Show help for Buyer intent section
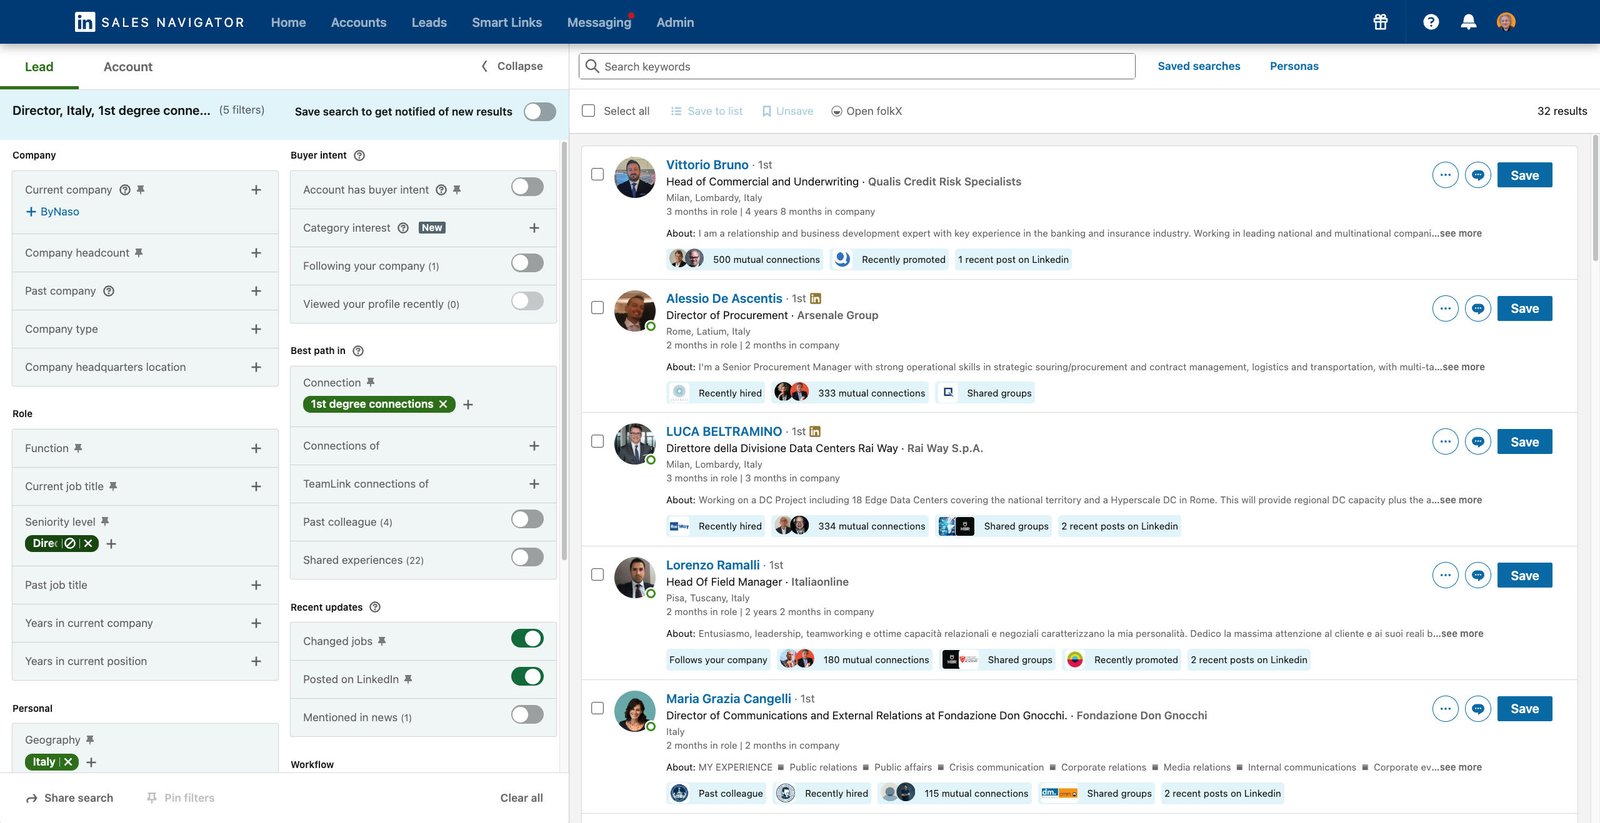 [360, 156]
